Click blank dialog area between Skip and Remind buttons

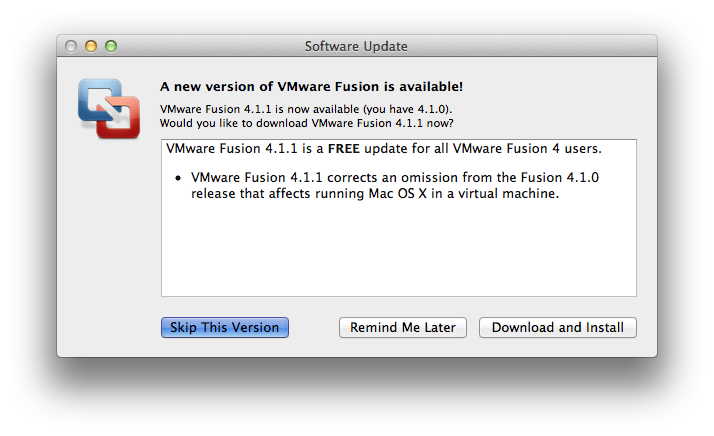tap(314, 327)
